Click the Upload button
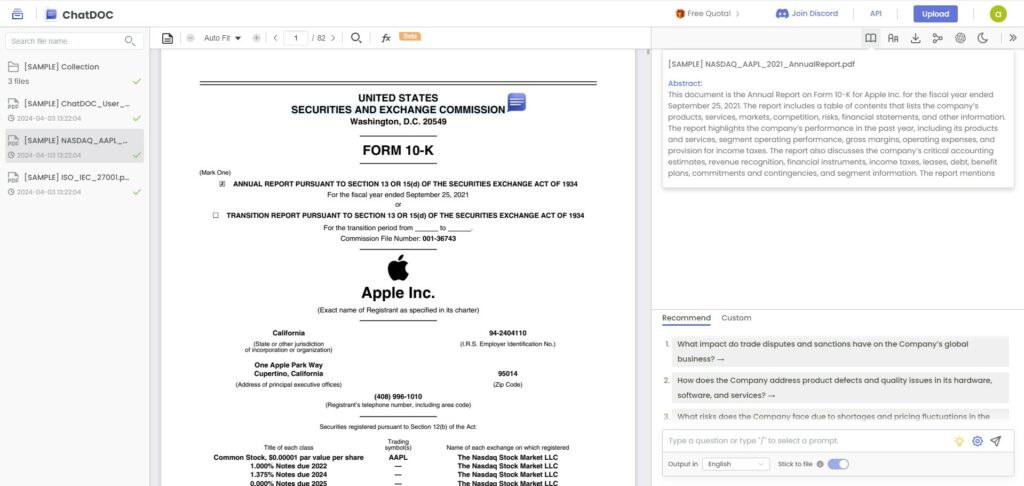Screen dimensions: 1024x486 click(x=935, y=14)
